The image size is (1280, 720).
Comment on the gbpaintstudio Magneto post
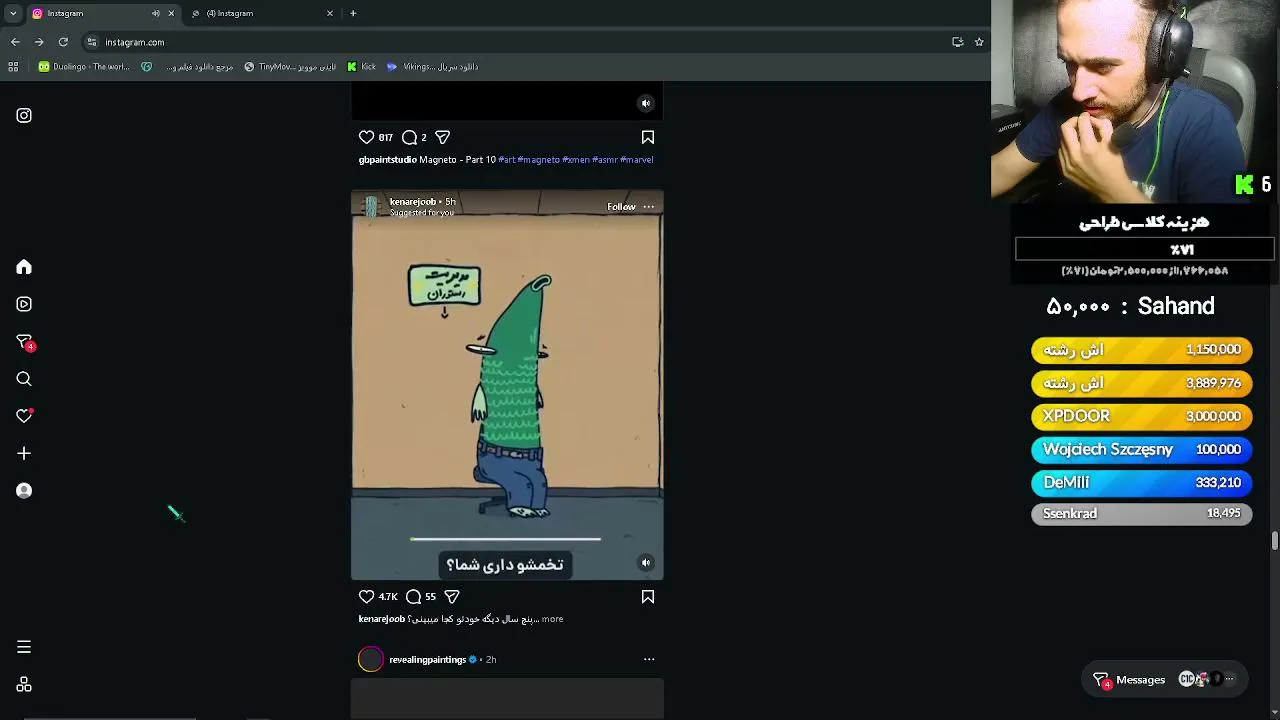coord(409,137)
